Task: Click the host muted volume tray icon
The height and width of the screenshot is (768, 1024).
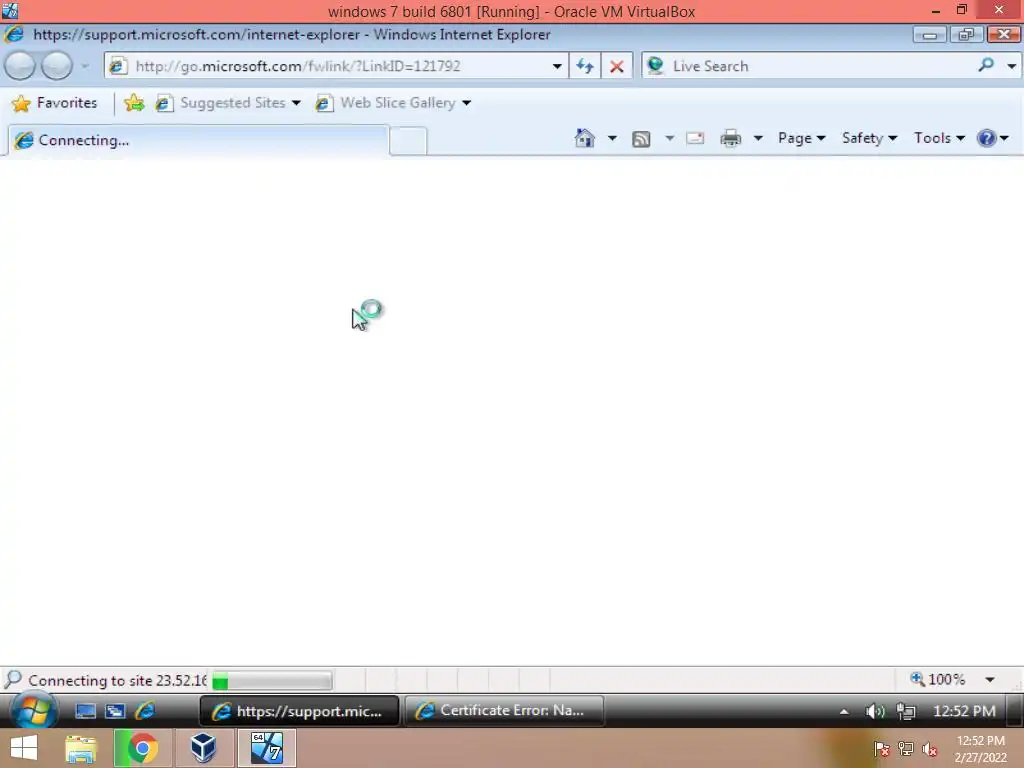Action: (x=930, y=749)
